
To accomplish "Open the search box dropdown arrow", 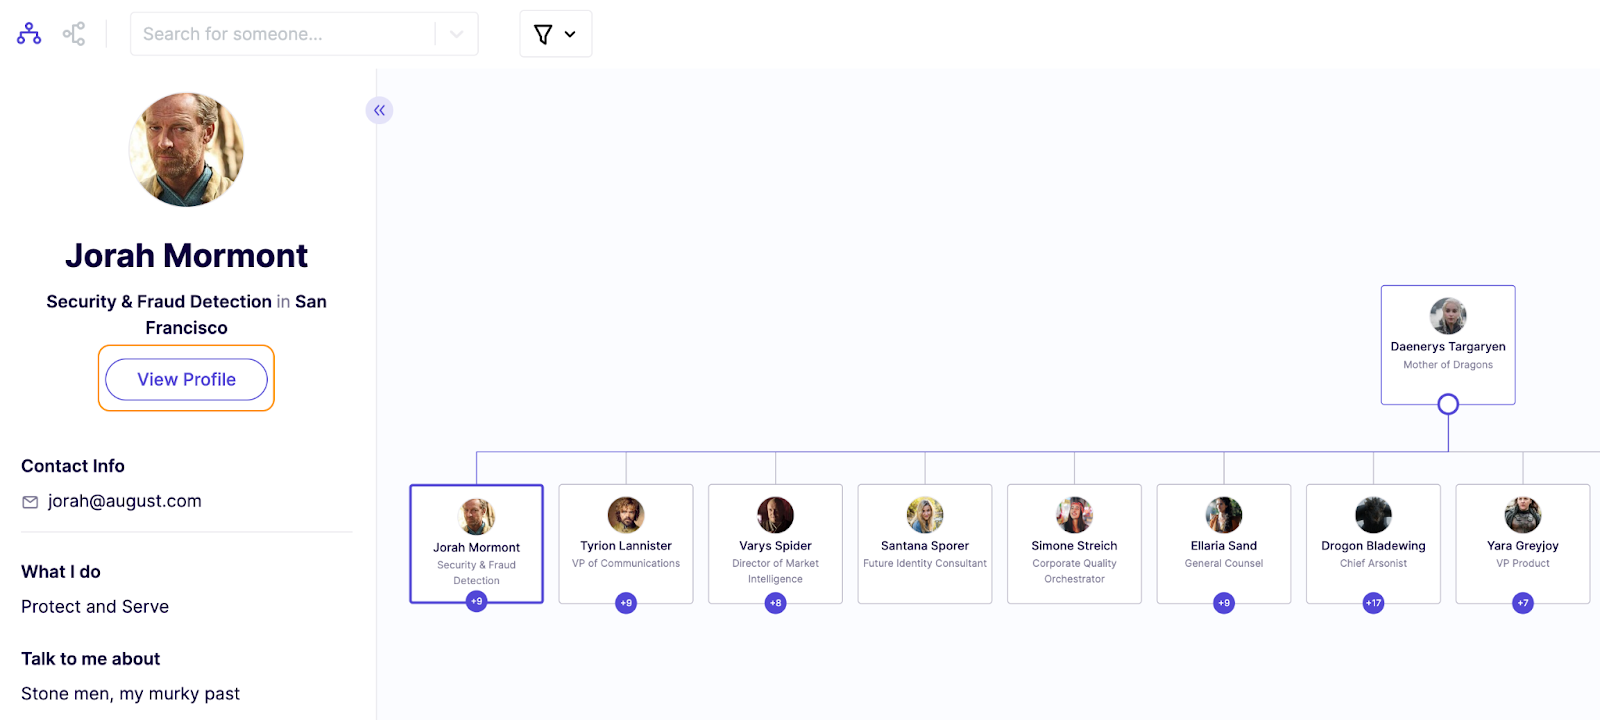I will coord(457,34).
